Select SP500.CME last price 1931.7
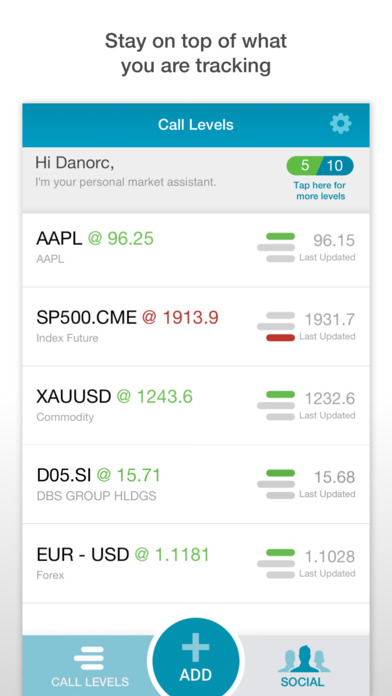This screenshot has width=392, height=696. pyautogui.click(x=329, y=320)
